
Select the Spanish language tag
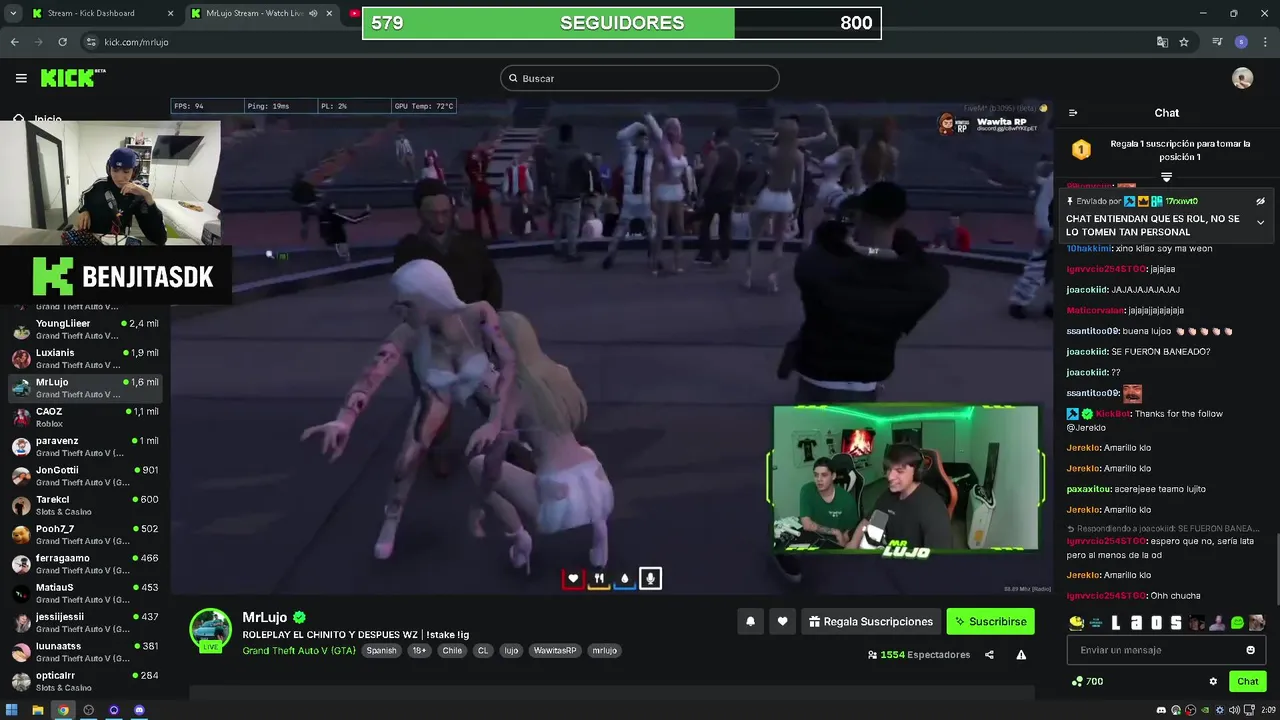pos(381,650)
